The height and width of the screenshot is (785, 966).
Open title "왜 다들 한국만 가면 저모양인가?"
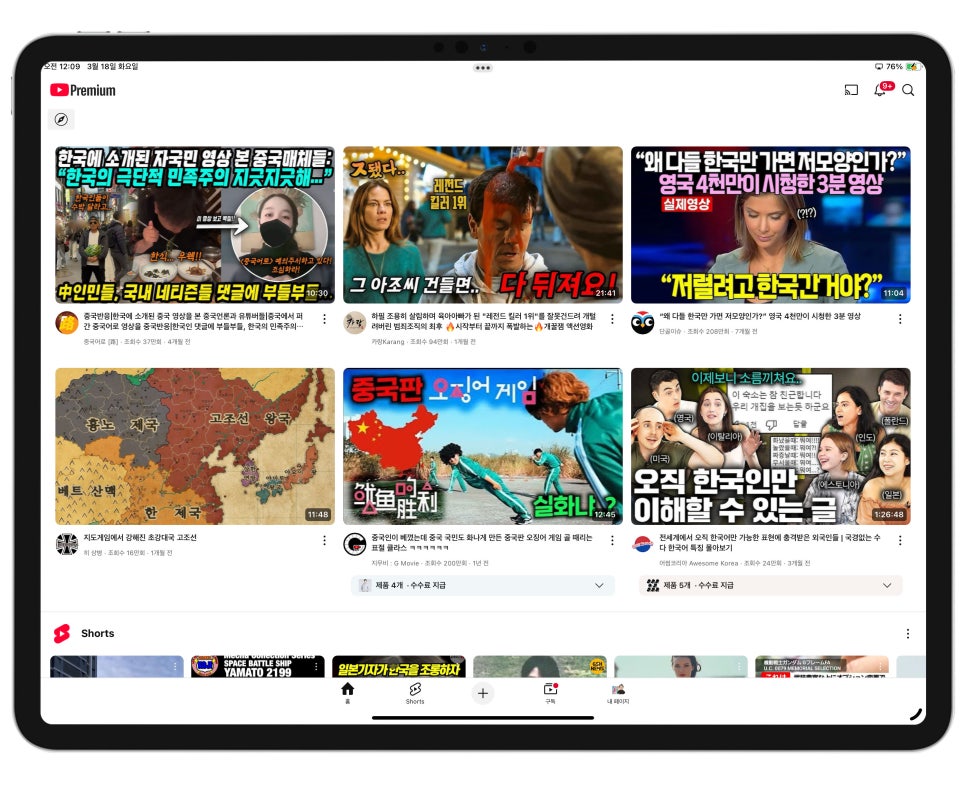(760, 316)
